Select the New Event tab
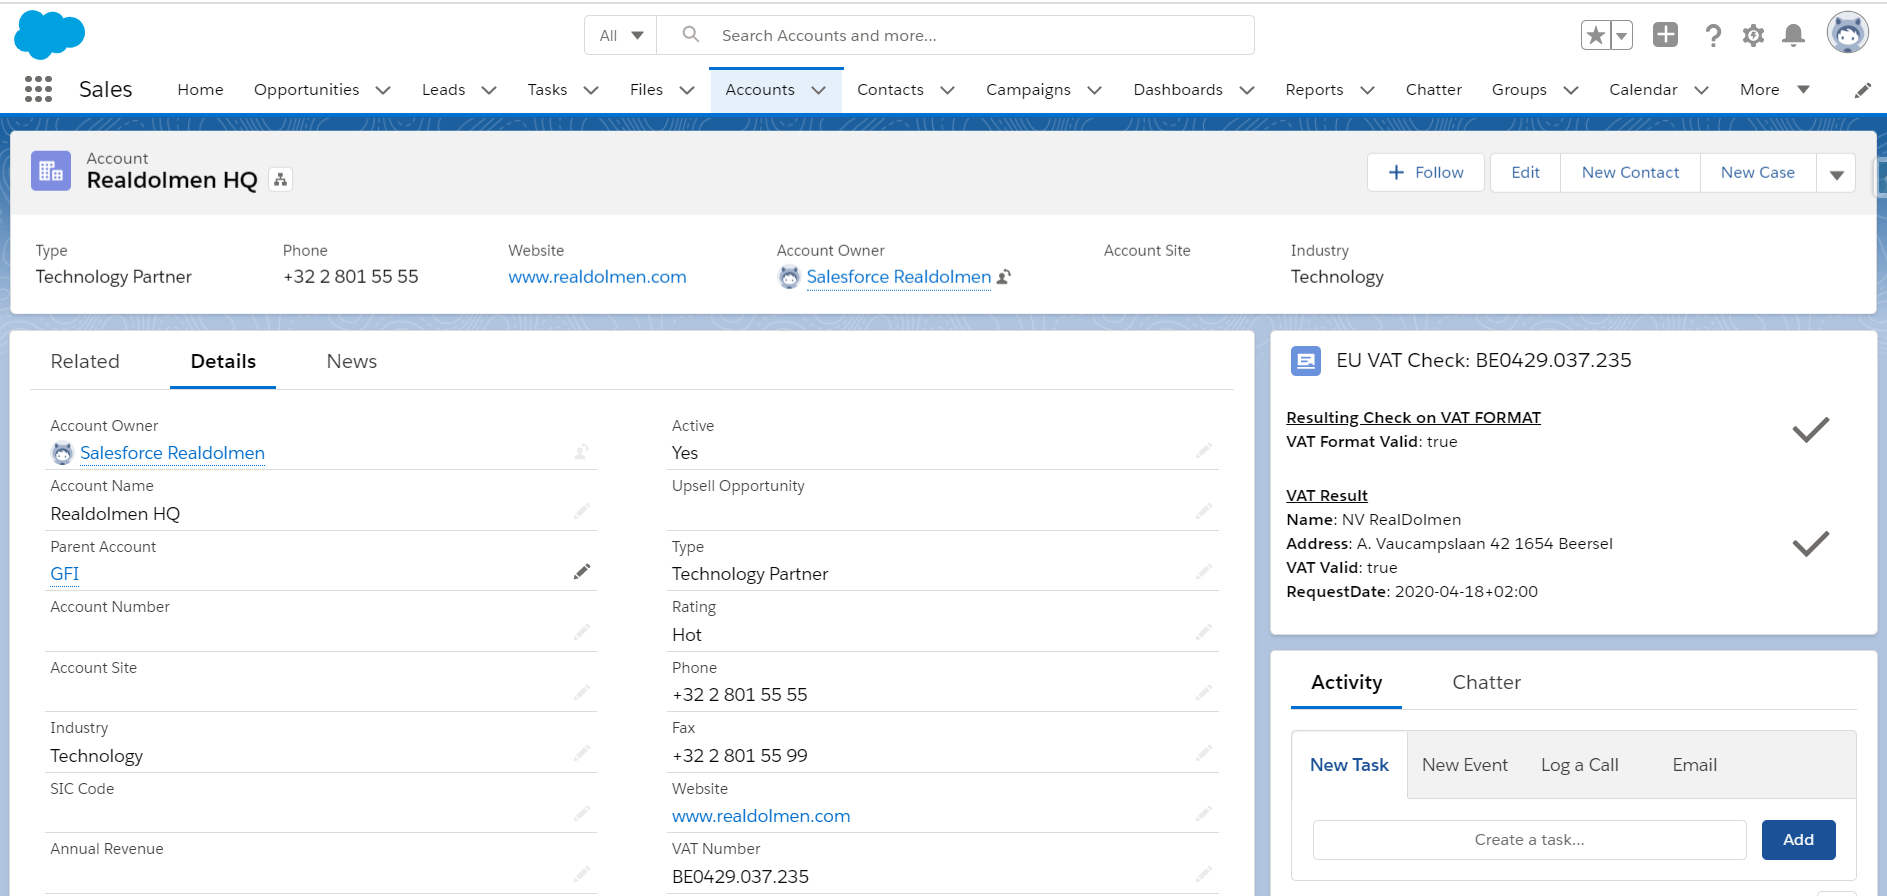 coord(1464,765)
